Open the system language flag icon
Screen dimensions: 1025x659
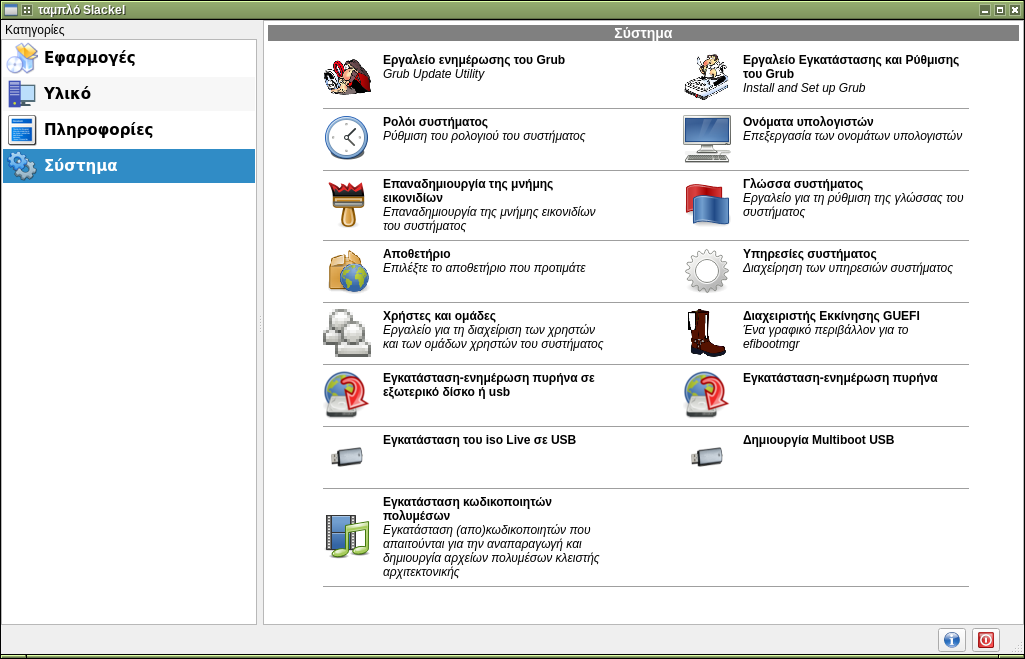pos(707,205)
